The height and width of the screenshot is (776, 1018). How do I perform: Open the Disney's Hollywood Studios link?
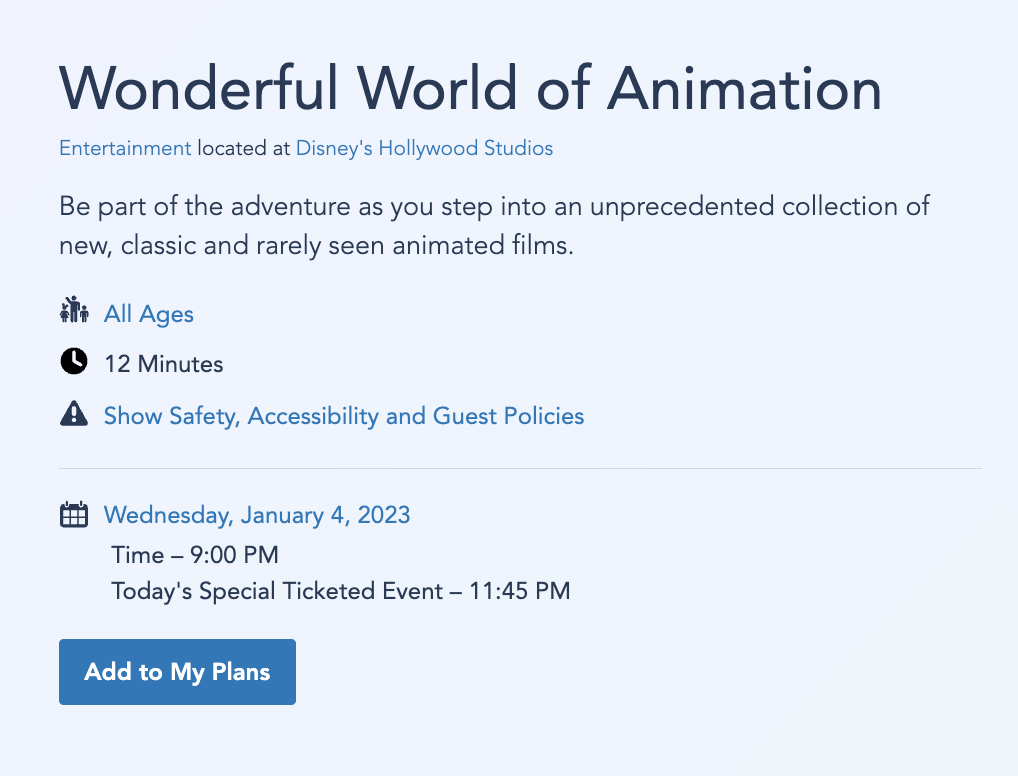(x=424, y=149)
